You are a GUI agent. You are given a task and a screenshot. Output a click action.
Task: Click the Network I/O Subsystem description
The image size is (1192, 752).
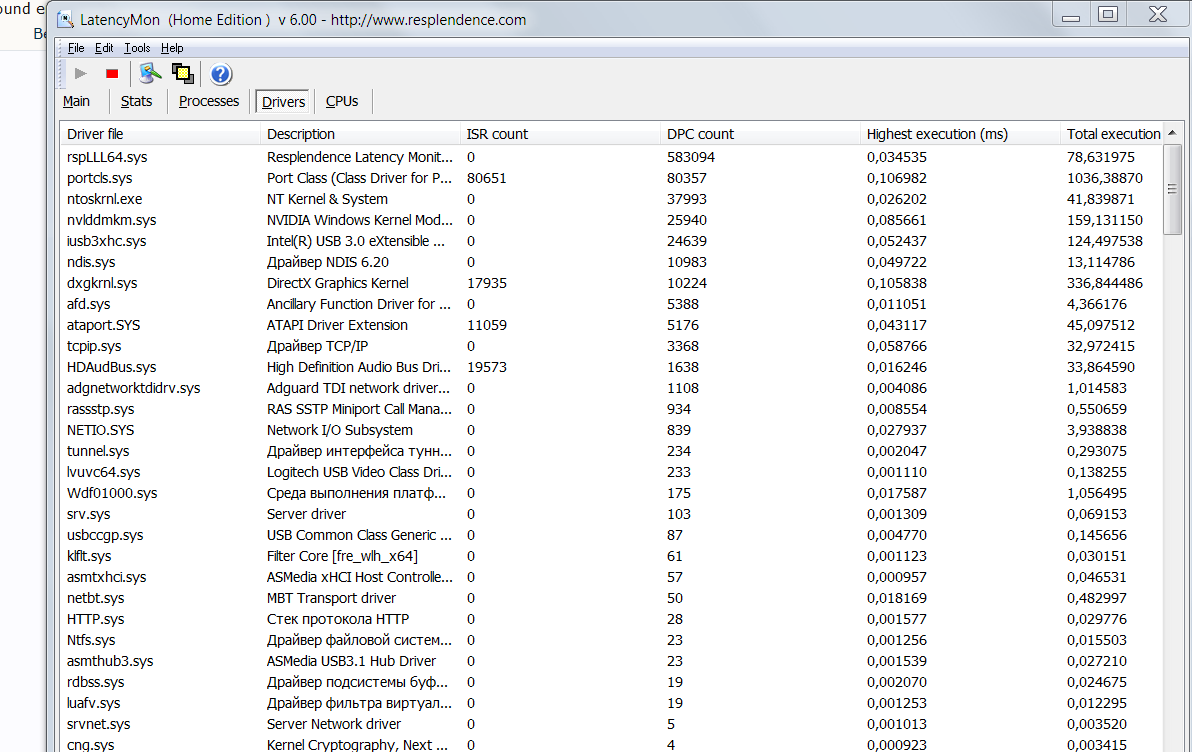[340, 430]
